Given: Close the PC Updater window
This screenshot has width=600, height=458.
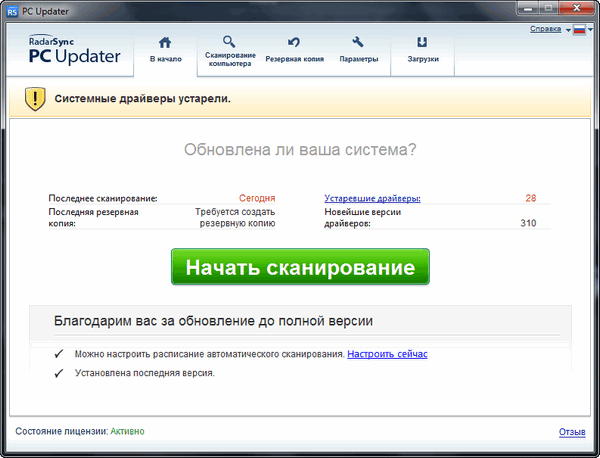Looking at the screenshot, I should pyautogui.click(x=577, y=8).
